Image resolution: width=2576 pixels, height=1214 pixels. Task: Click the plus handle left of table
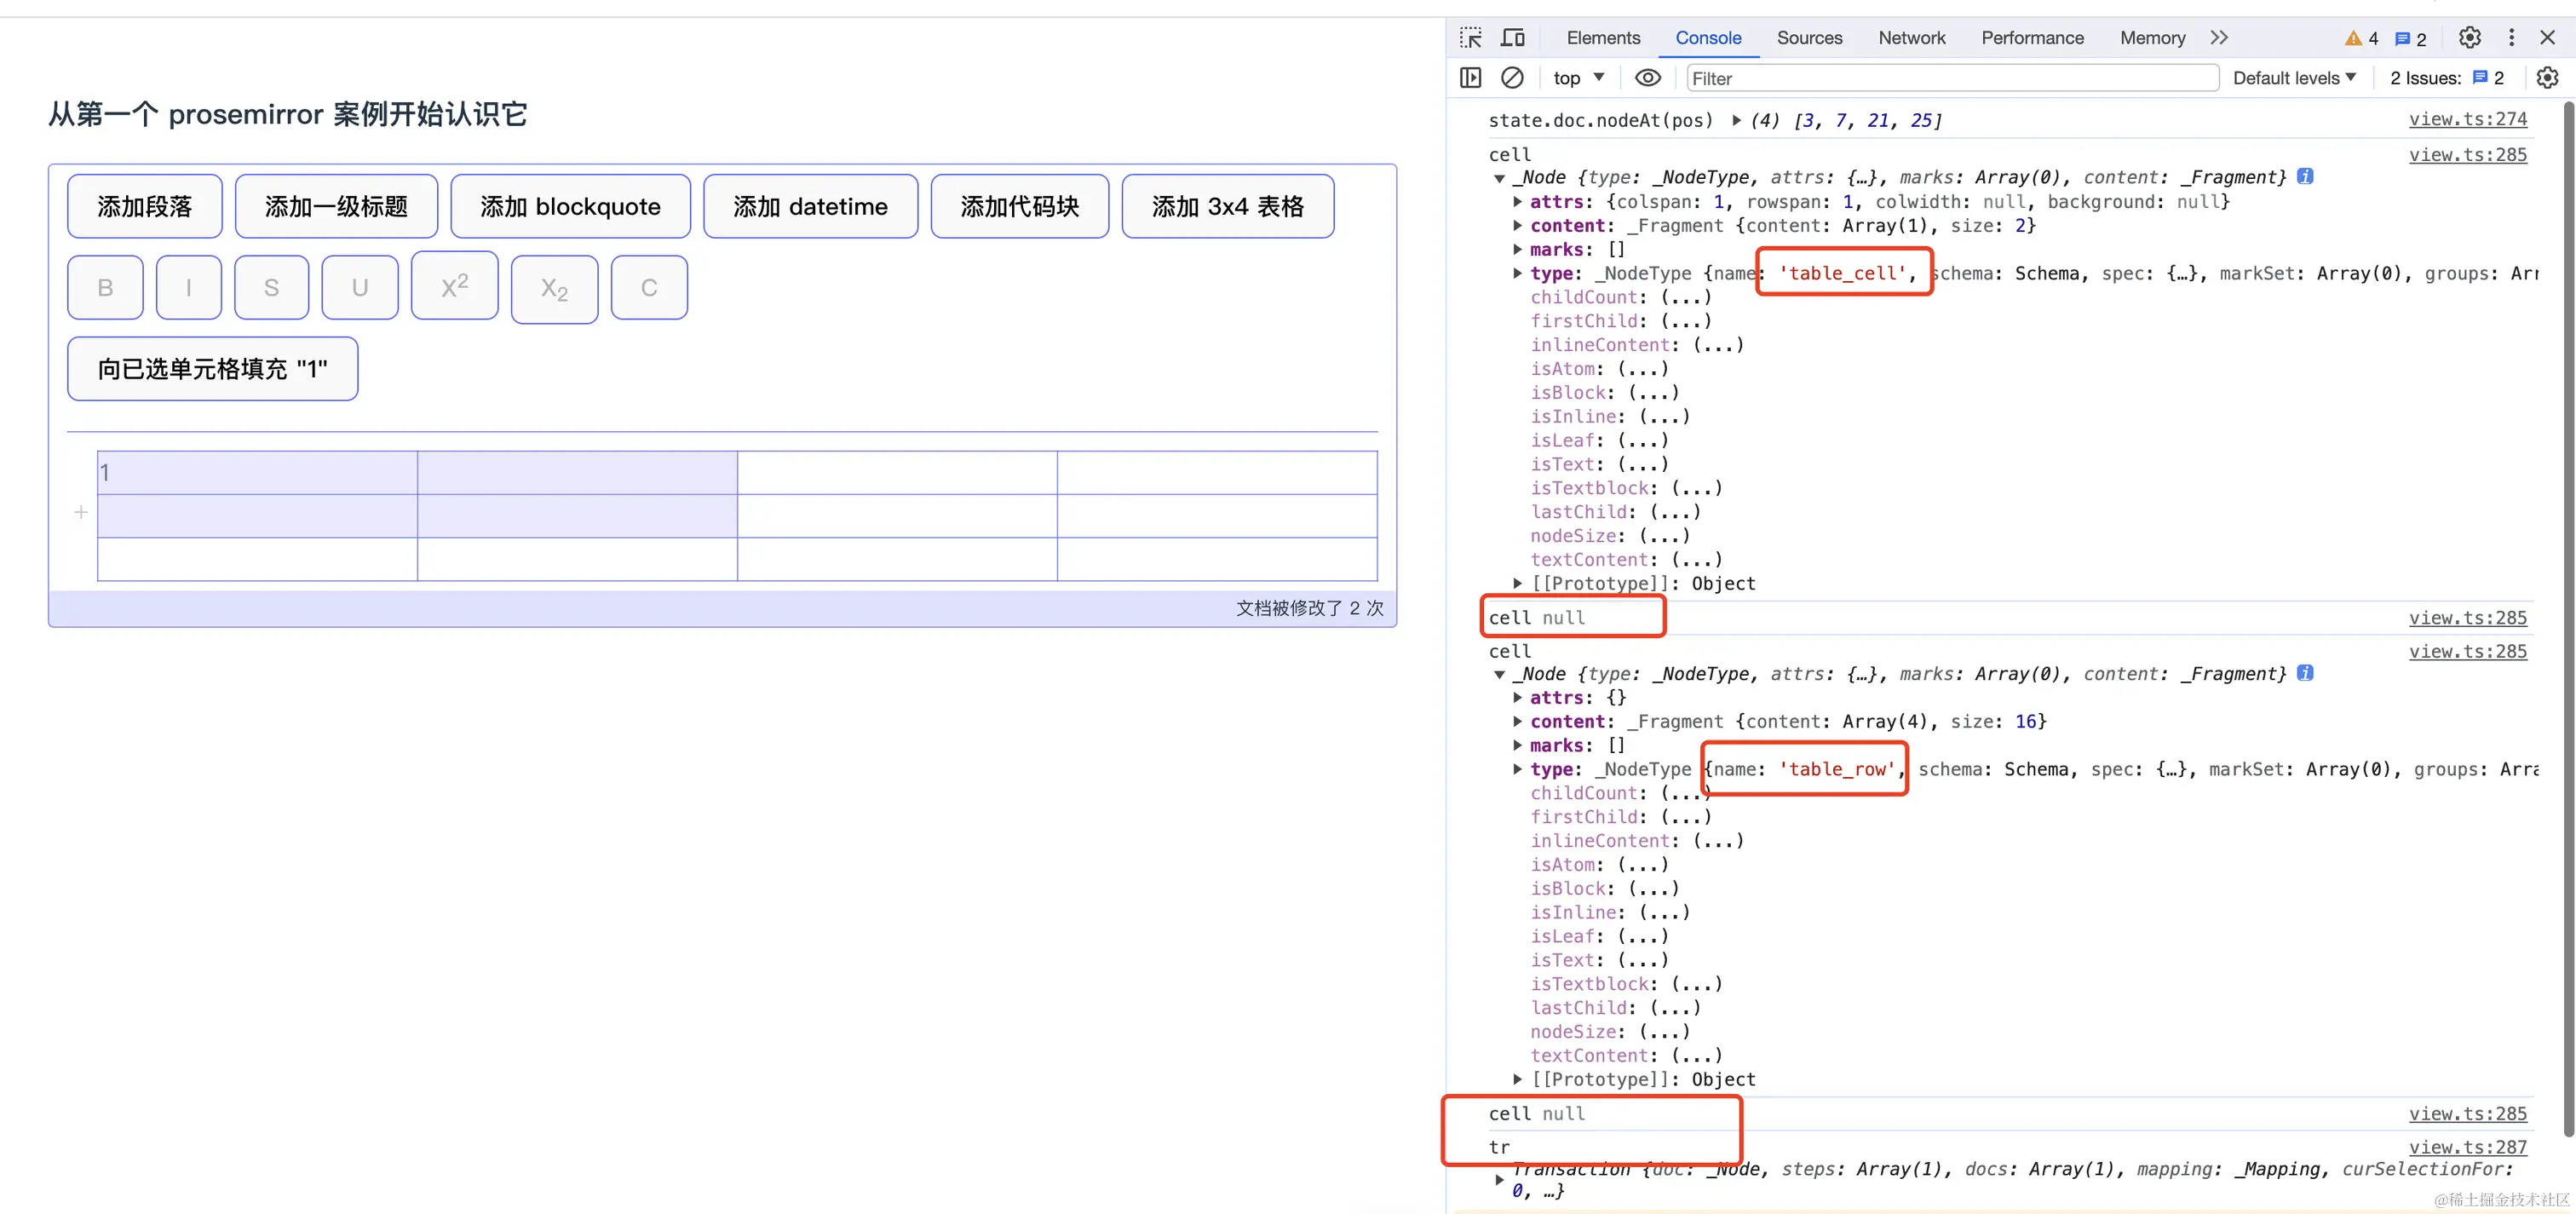click(x=81, y=513)
